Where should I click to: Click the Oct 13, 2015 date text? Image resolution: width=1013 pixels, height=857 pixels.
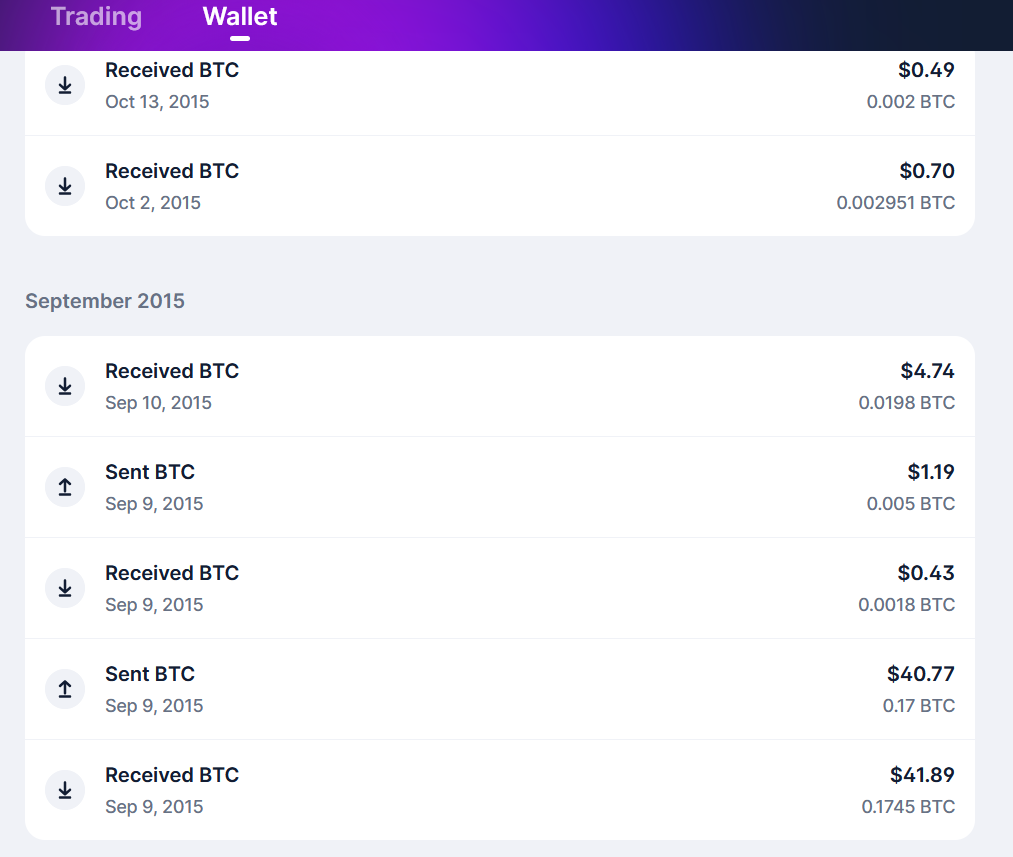pyautogui.click(x=157, y=102)
